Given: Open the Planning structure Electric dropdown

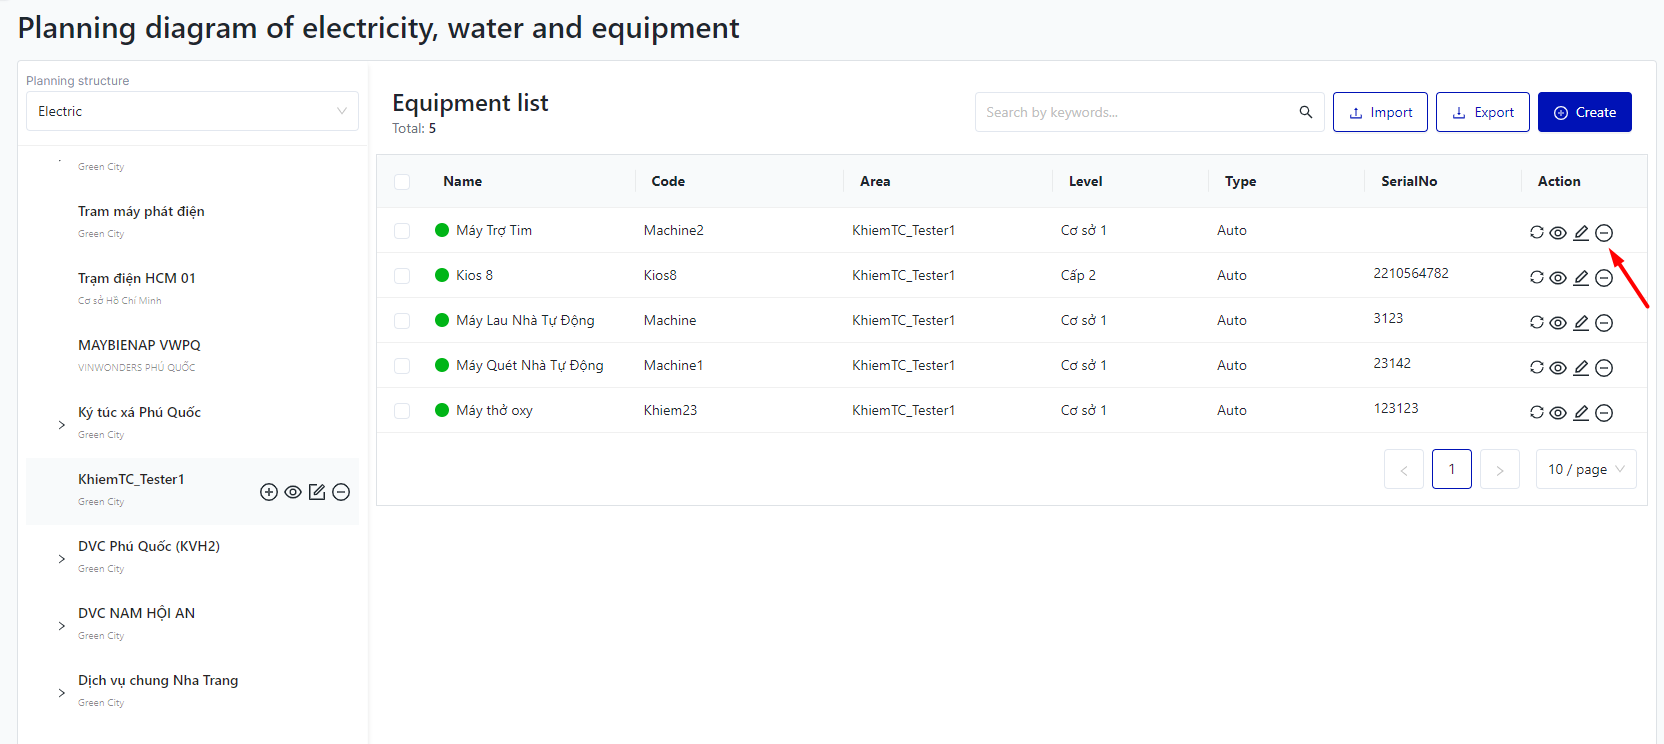Looking at the screenshot, I should (192, 111).
